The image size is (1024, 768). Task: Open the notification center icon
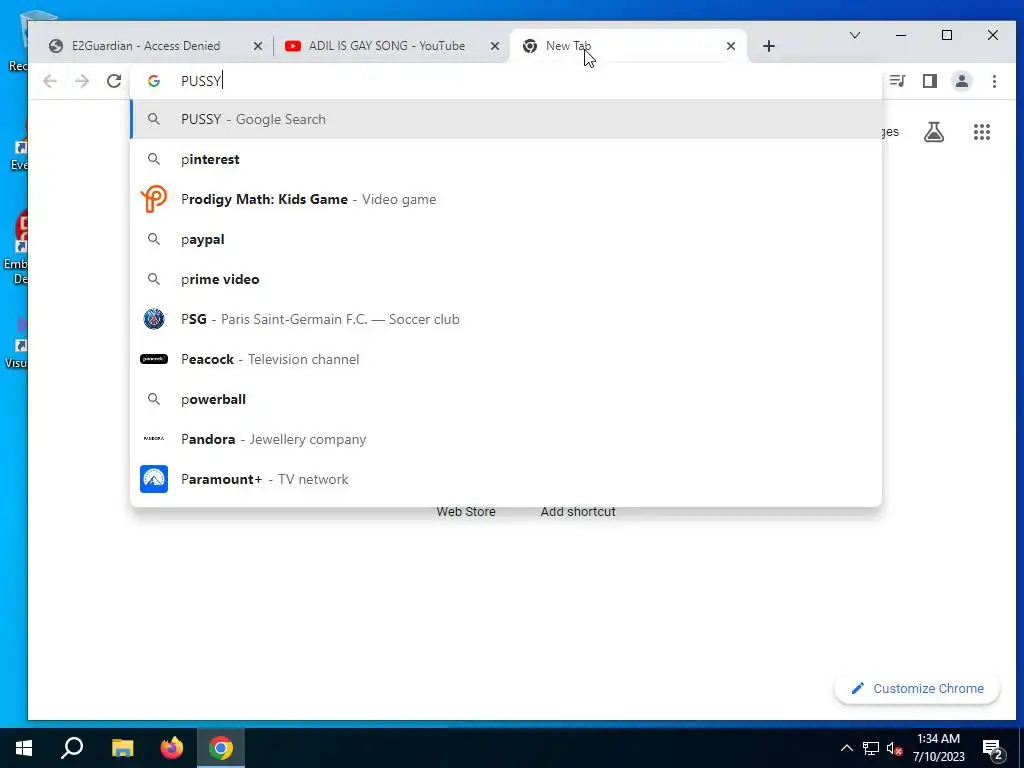pos(993,748)
